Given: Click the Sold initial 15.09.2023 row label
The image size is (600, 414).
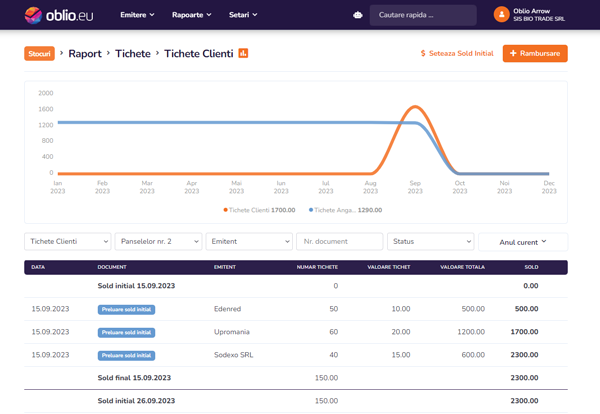Looking at the screenshot, I should point(136,286).
